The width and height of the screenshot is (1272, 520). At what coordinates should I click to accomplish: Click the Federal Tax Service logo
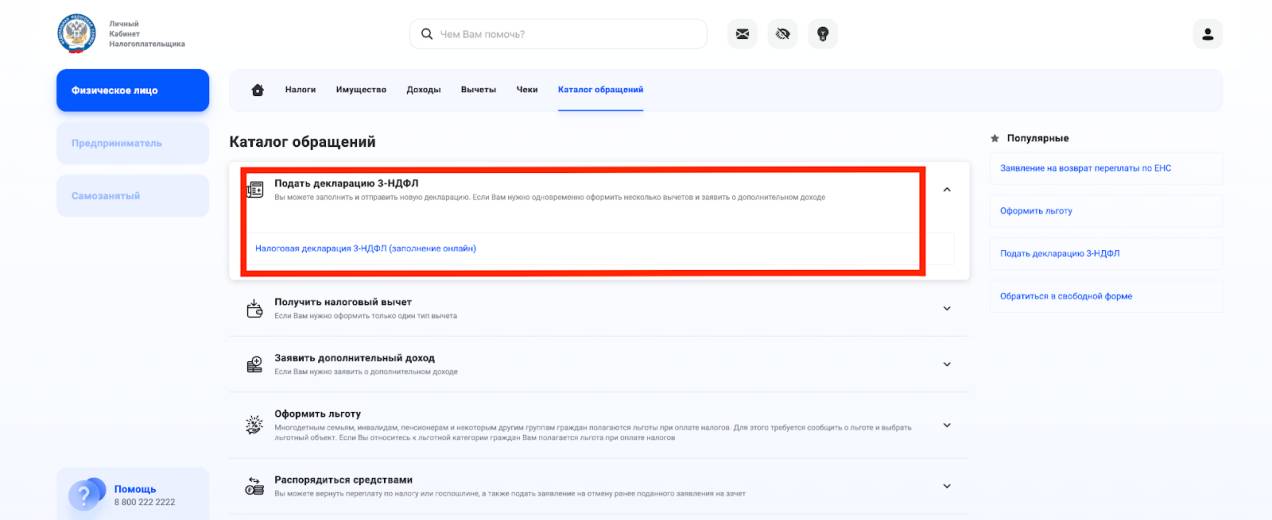pos(77,34)
